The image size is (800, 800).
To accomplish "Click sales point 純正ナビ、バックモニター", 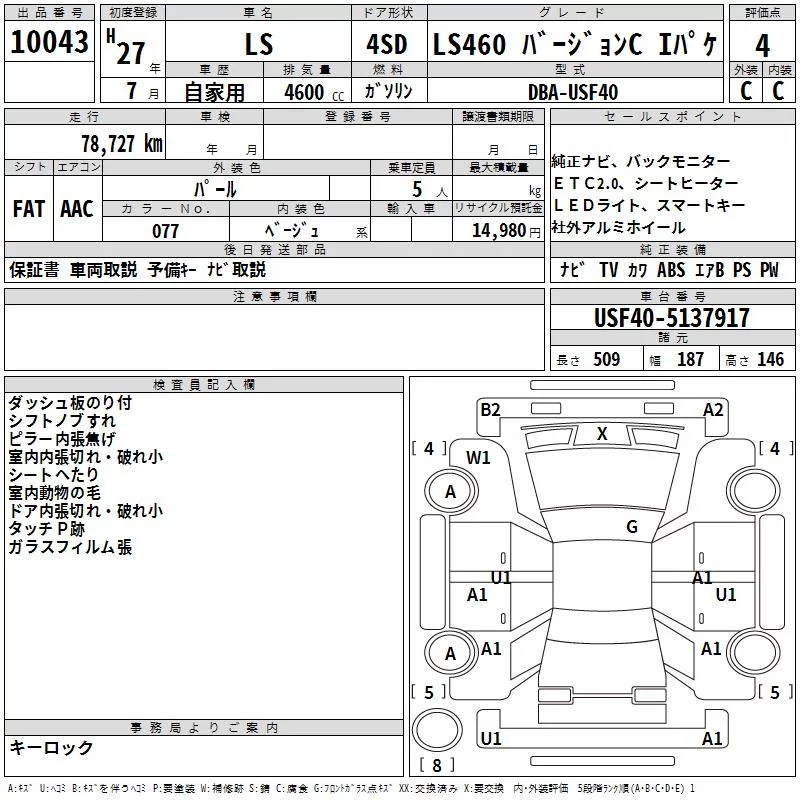I will coord(641,161).
